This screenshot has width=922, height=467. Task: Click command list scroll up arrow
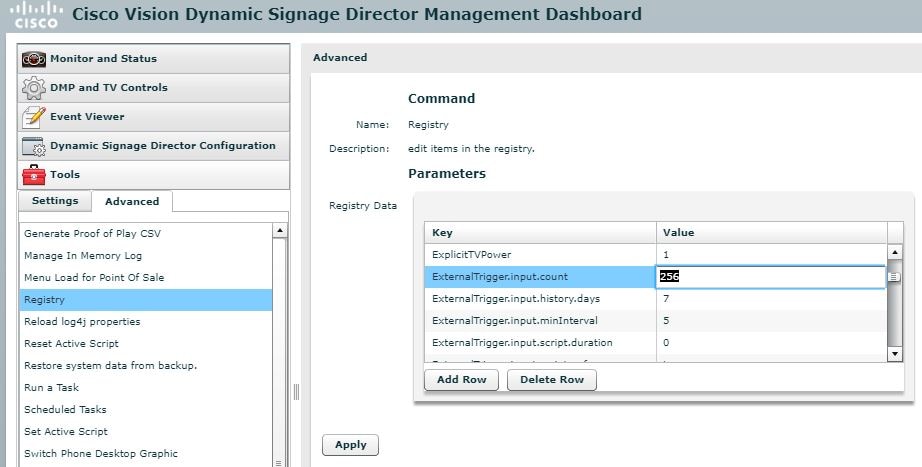(x=280, y=231)
